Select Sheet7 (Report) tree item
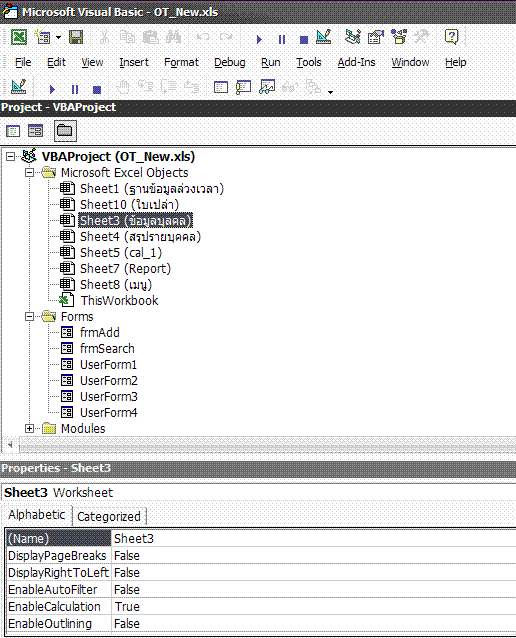Viewport: 516px width, 638px height. point(125,269)
